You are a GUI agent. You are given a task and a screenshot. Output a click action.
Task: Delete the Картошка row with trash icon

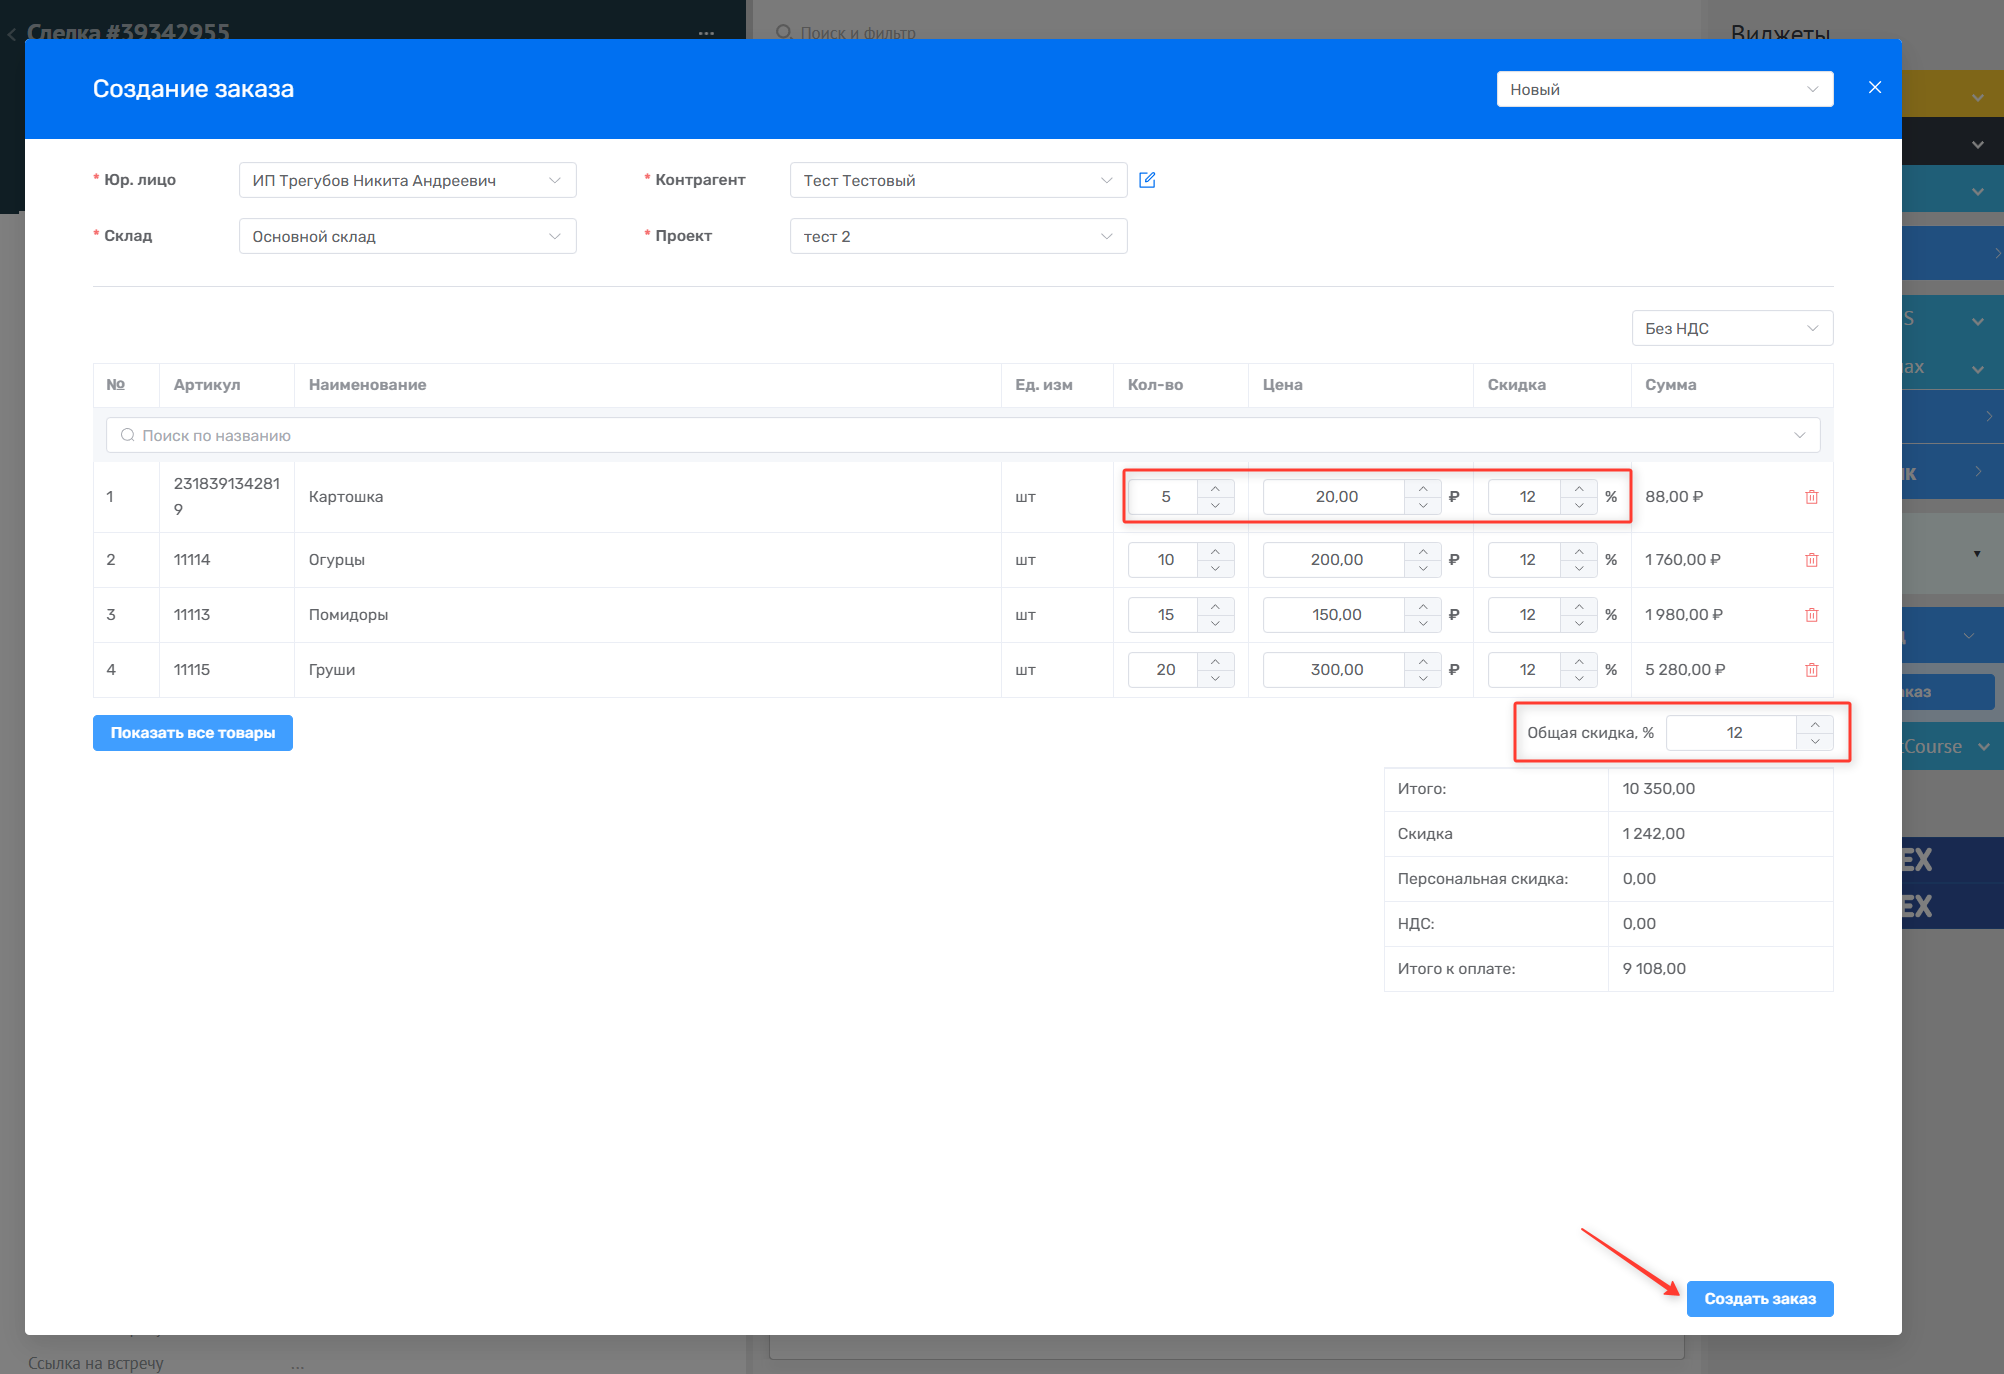[x=1811, y=497]
